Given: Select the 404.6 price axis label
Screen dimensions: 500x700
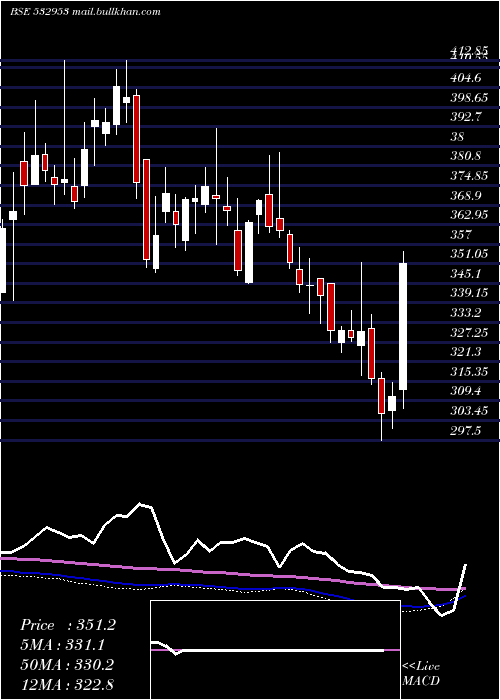Looking at the screenshot, I should 466,78.
